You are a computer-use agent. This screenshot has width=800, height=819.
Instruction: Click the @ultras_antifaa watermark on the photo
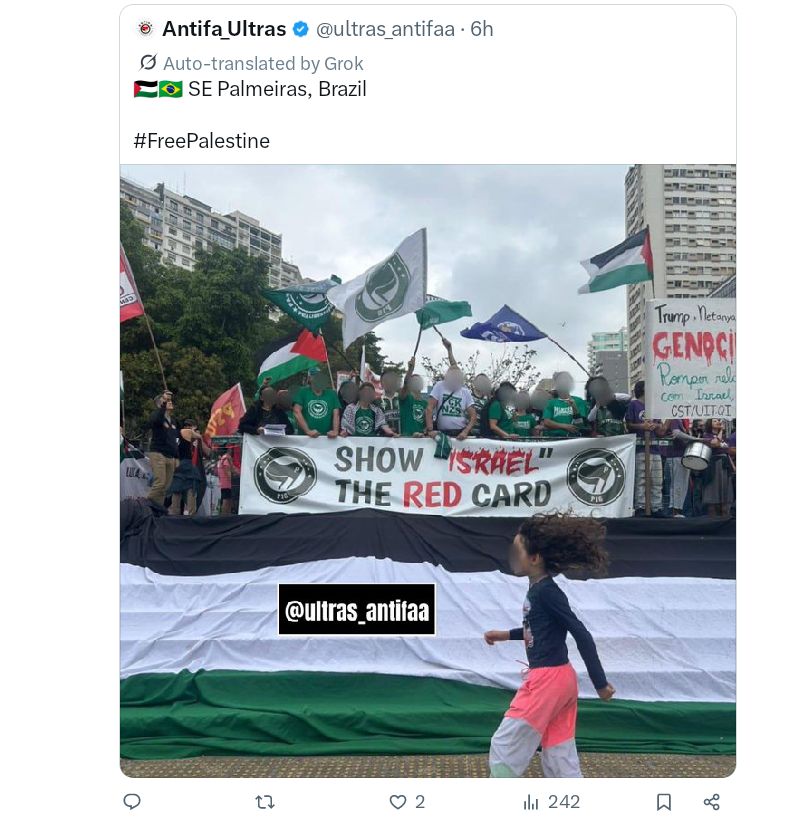pyautogui.click(x=357, y=610)
